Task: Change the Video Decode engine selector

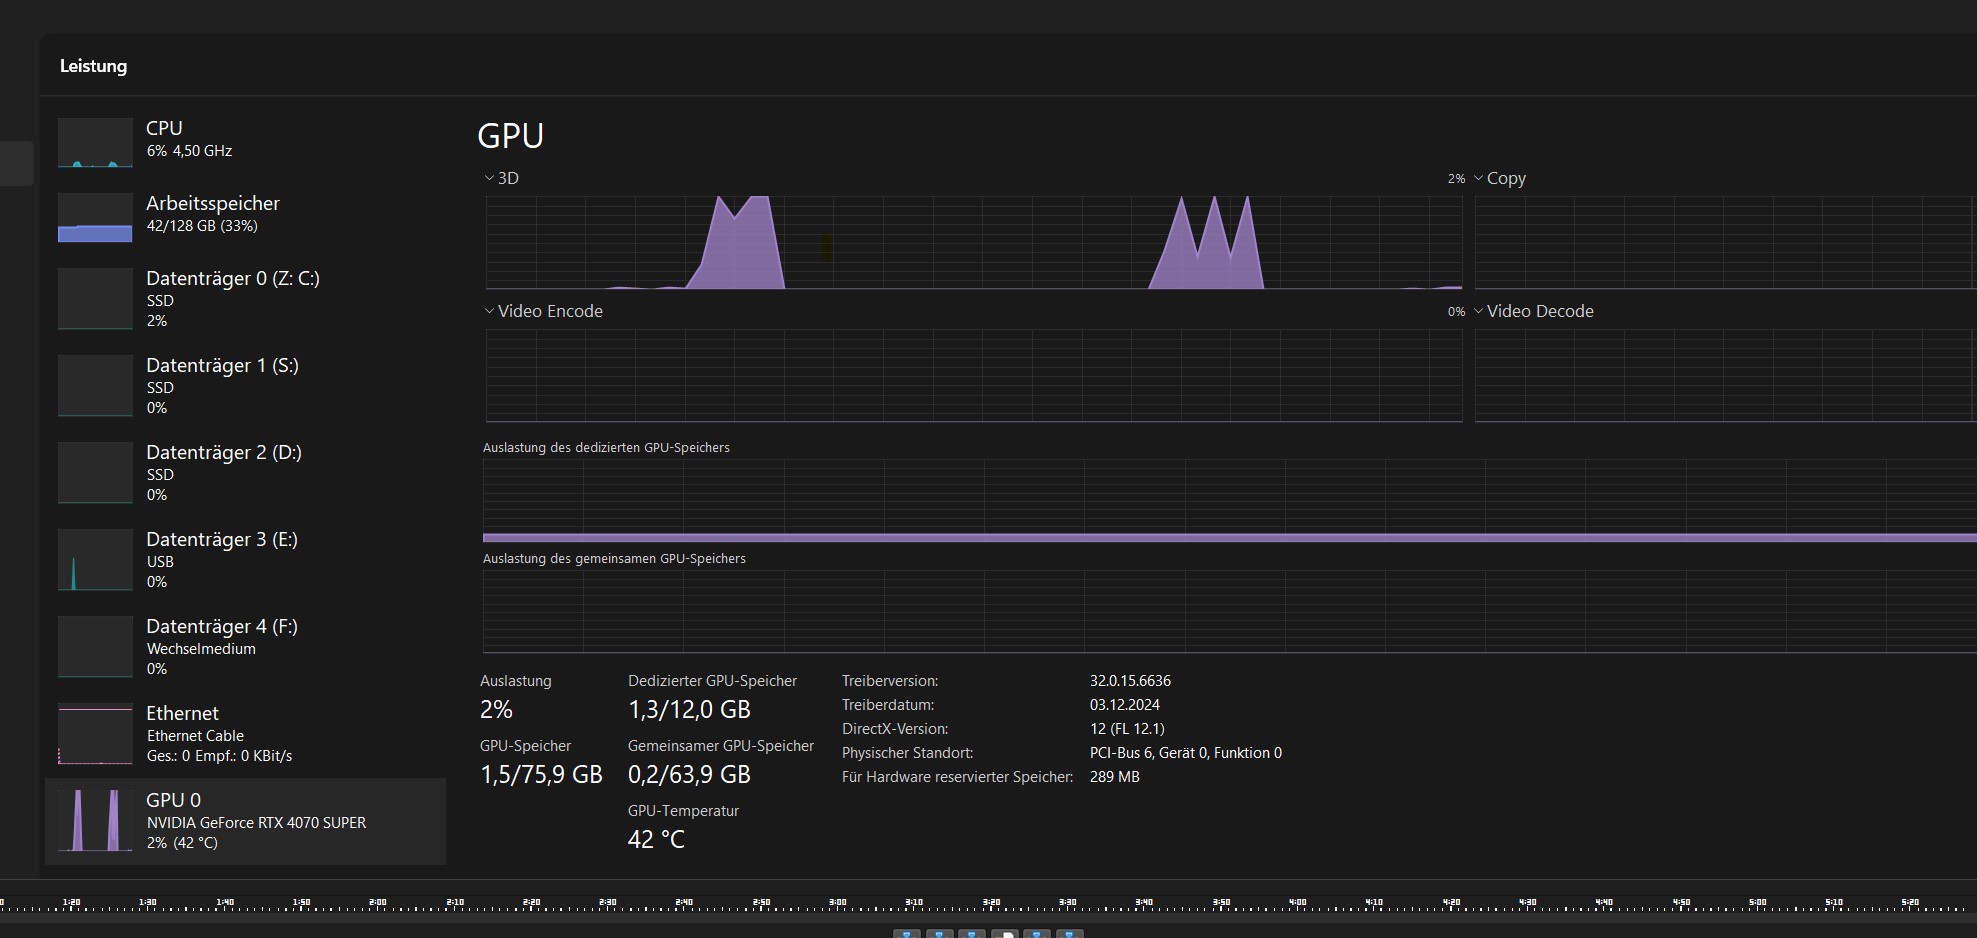Action: pyautogui.click(x=1533, y=311)
